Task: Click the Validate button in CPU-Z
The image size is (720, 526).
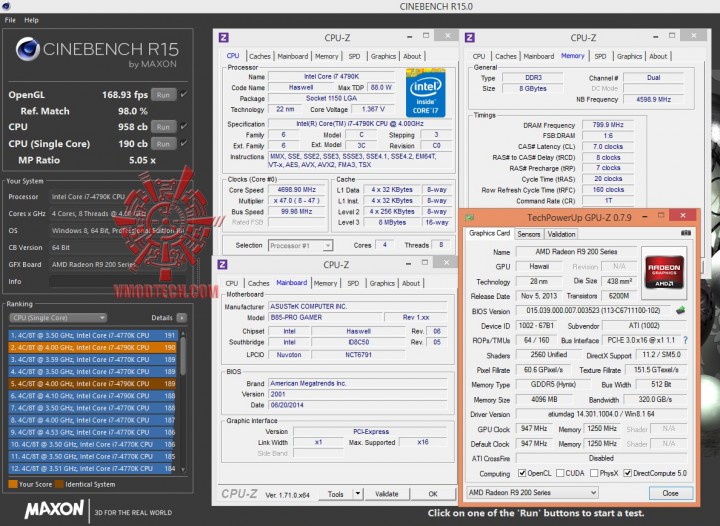Action: [387, 494]
